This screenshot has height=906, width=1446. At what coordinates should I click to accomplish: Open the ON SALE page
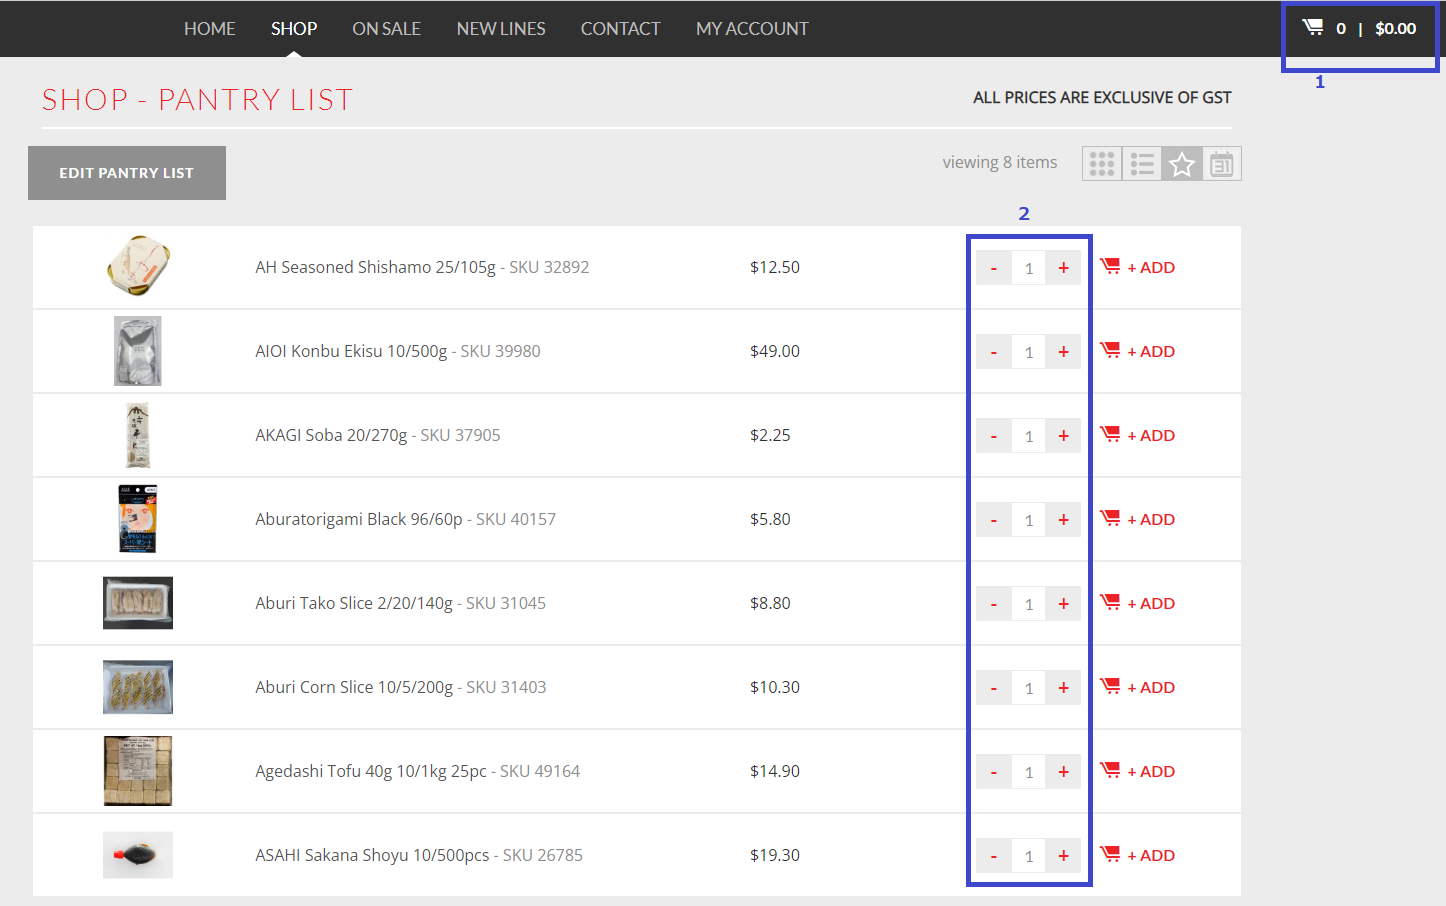[x=386, y=29]
